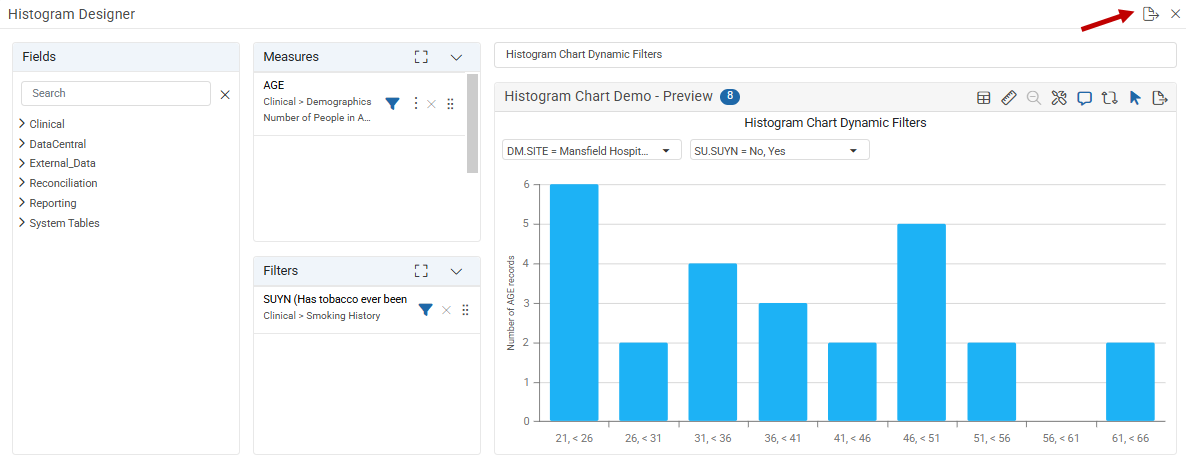
Task: Click the export icon next to the designer close button
Action: tap(1150, 14)
